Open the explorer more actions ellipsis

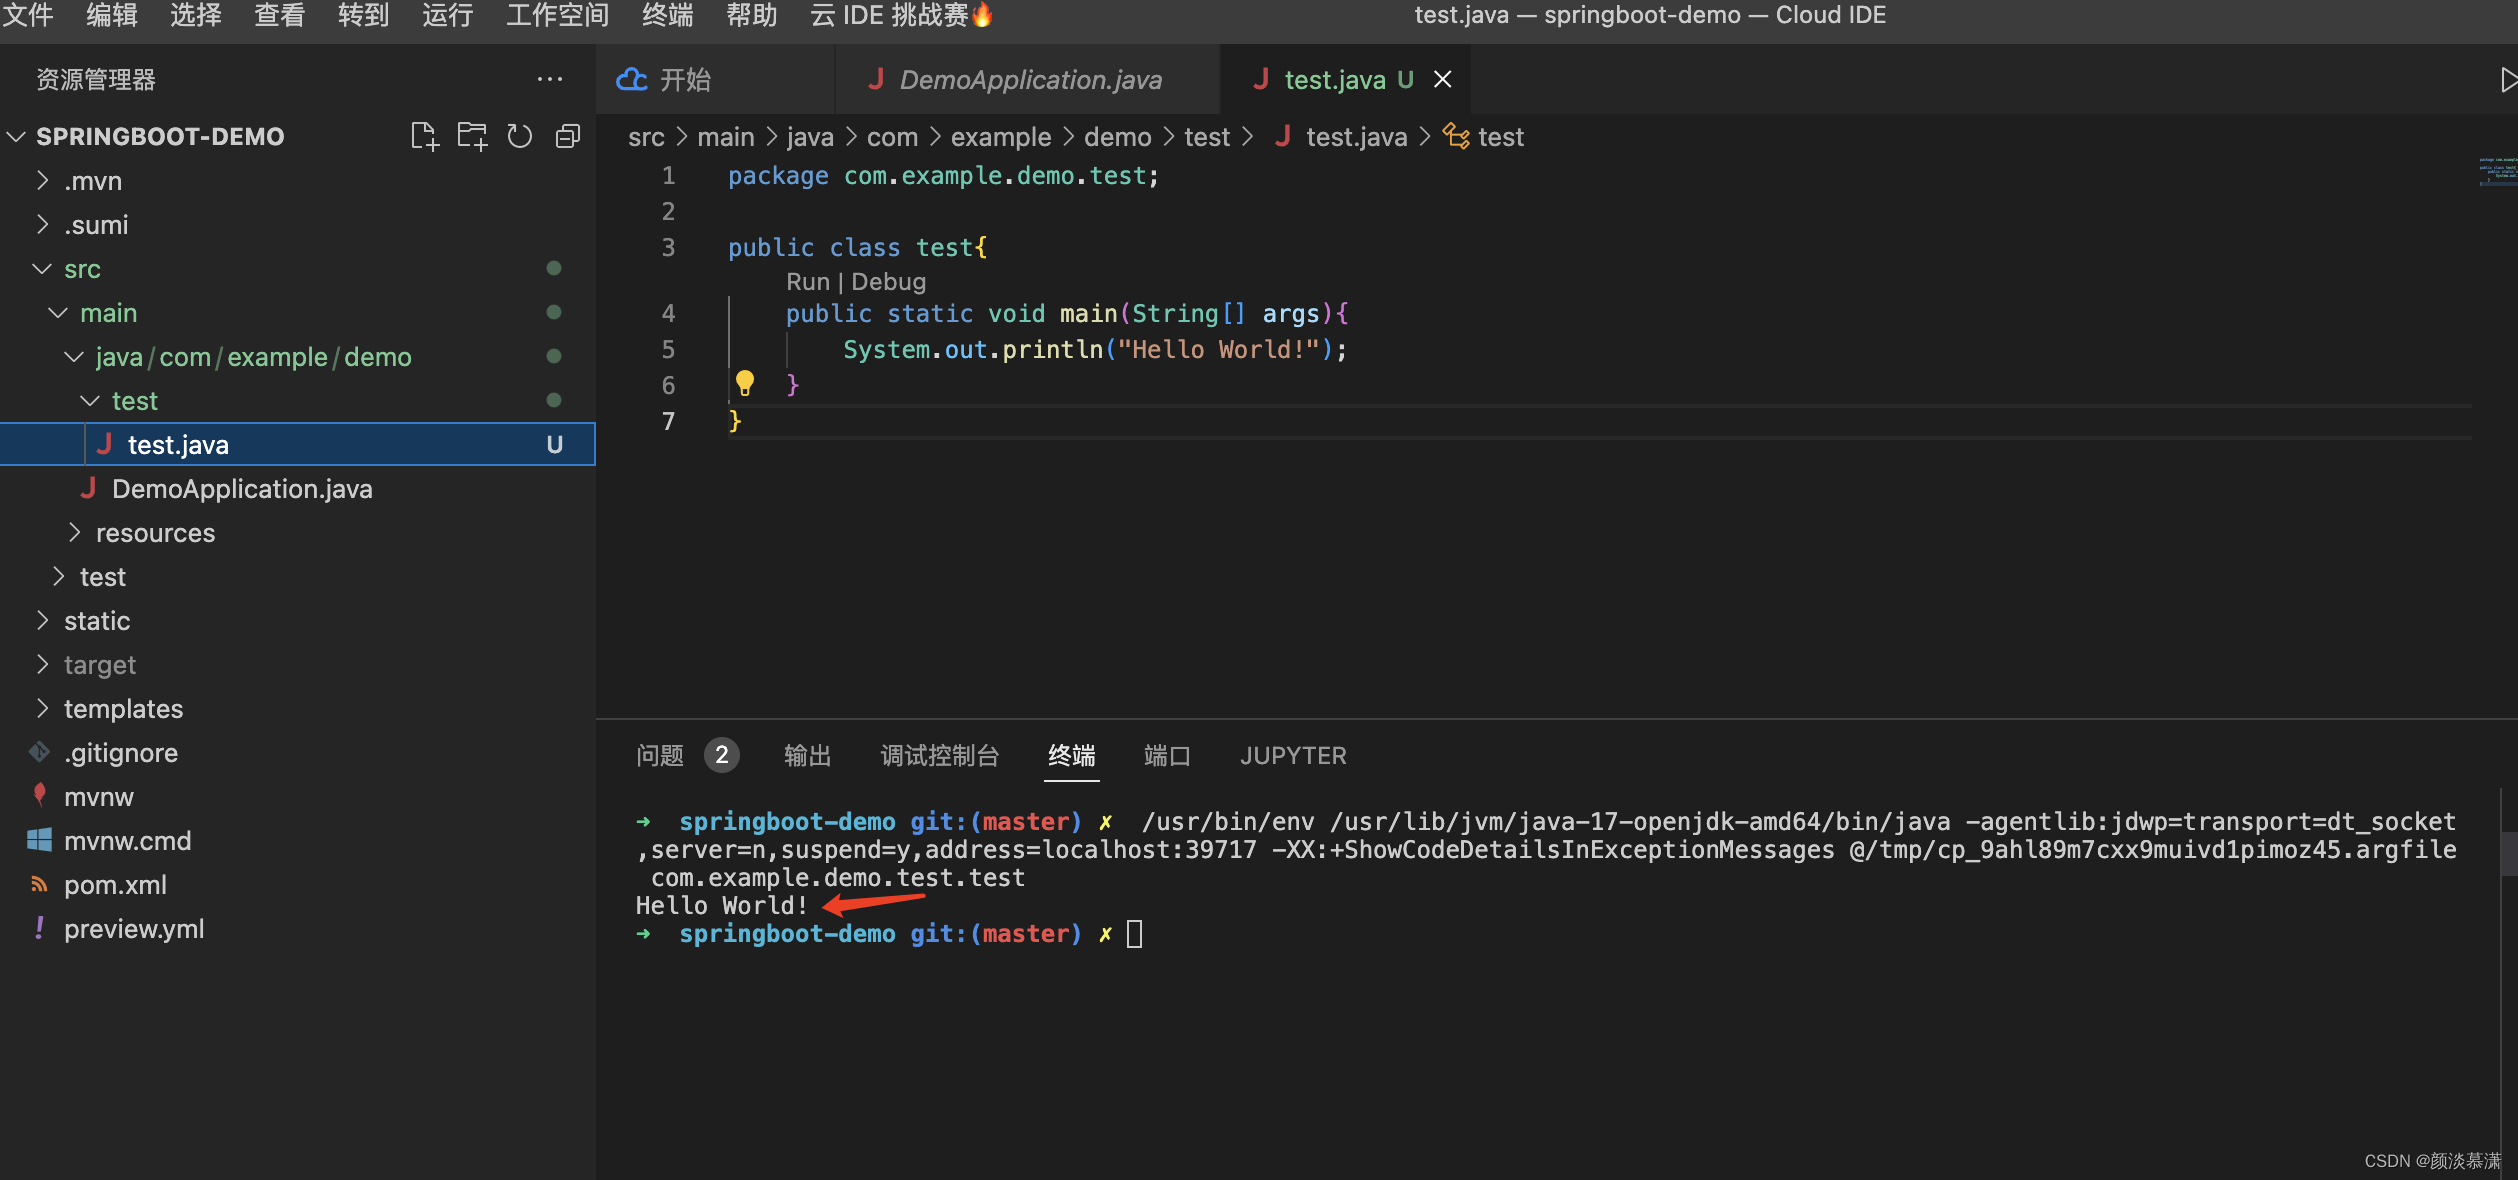[550, 79]
